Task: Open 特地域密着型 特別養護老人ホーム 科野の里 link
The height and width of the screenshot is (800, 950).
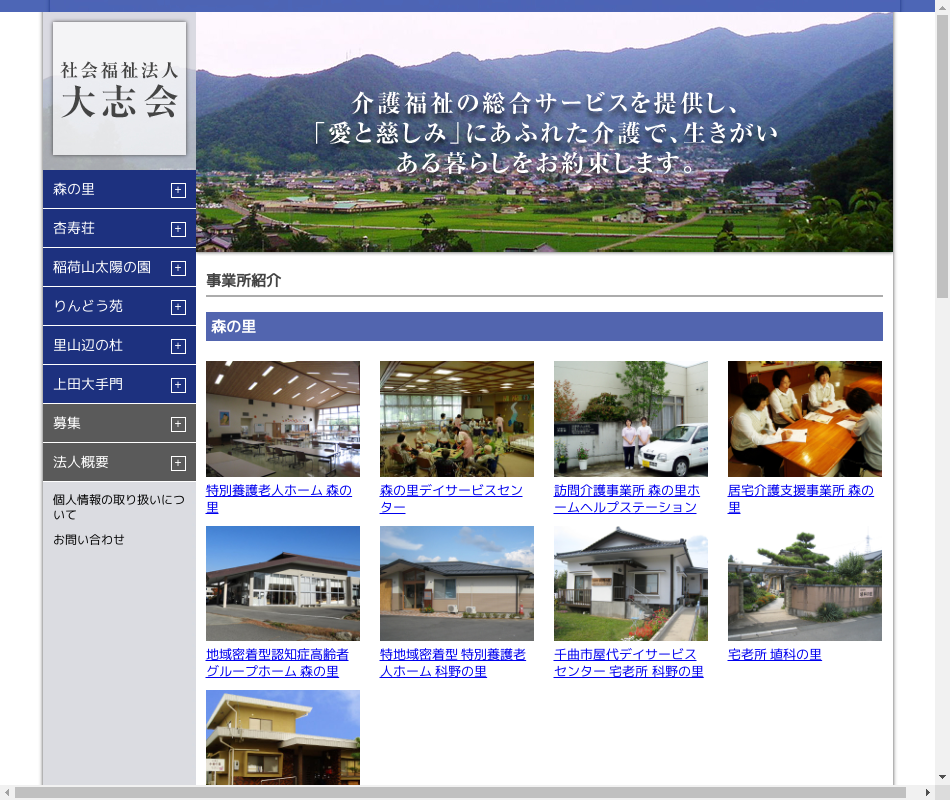Action: (x=452, y=663)
